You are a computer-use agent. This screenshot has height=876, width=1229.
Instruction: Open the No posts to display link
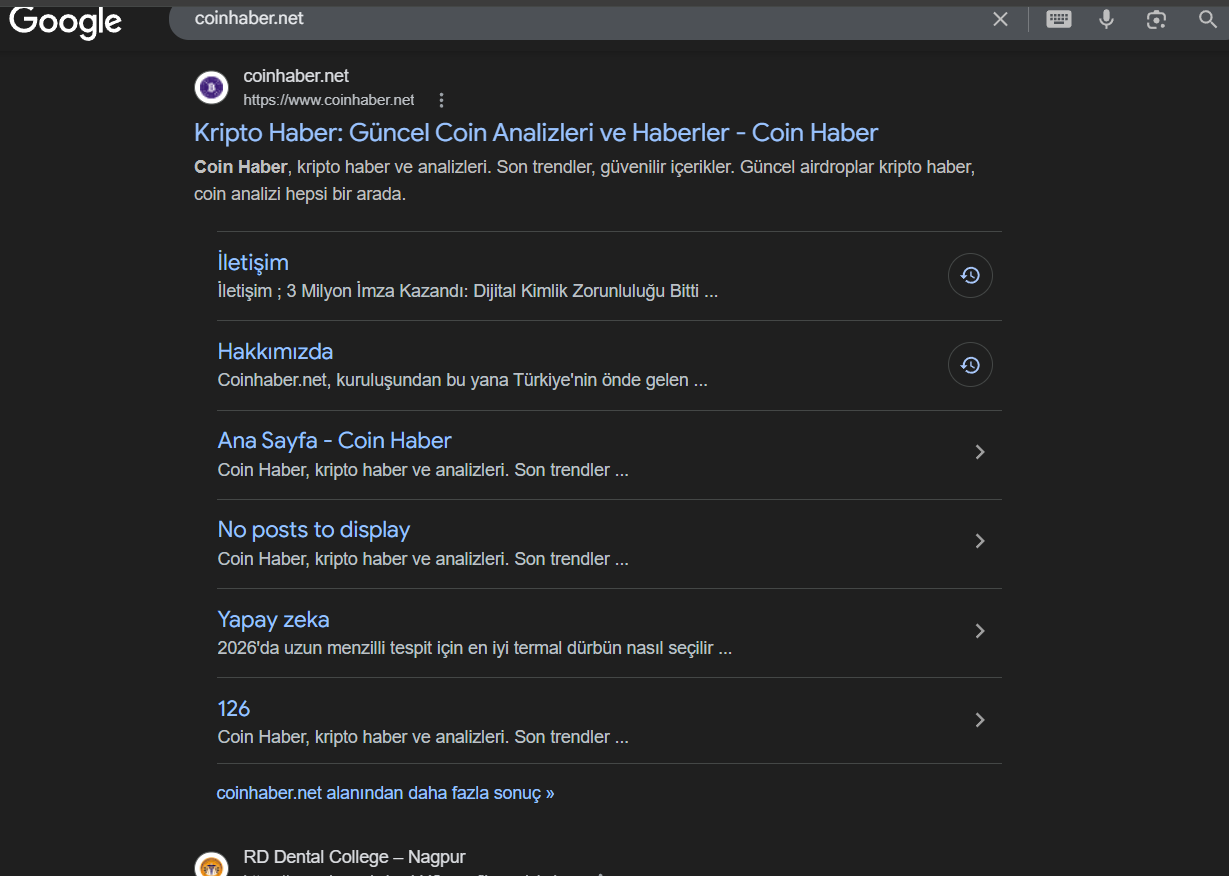[314, 529]
